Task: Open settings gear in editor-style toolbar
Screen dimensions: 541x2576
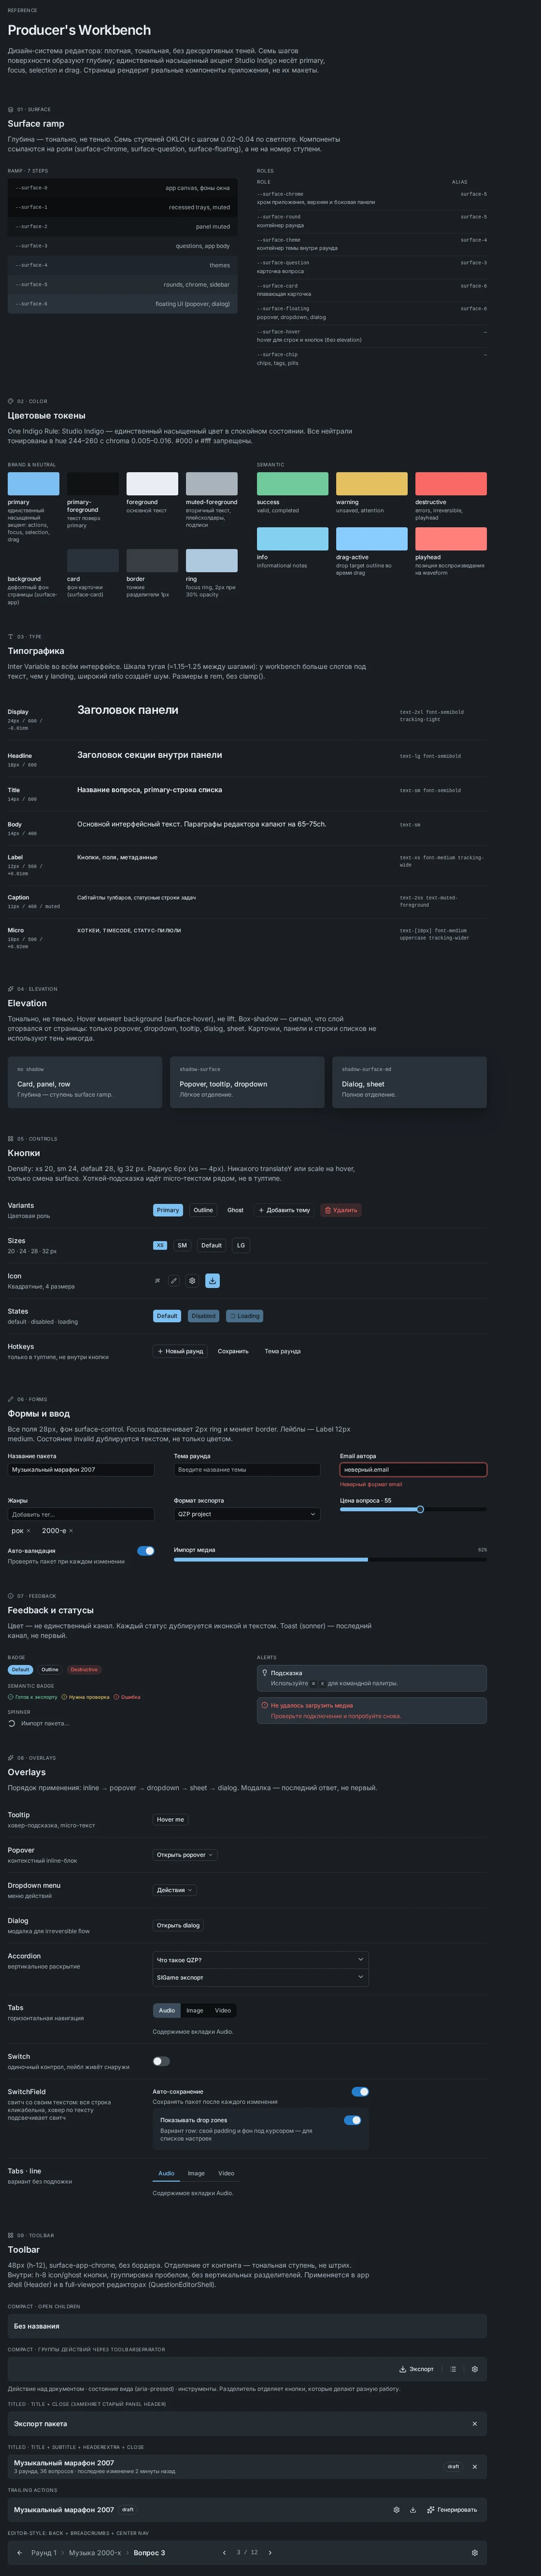Action: (474, 2552)
